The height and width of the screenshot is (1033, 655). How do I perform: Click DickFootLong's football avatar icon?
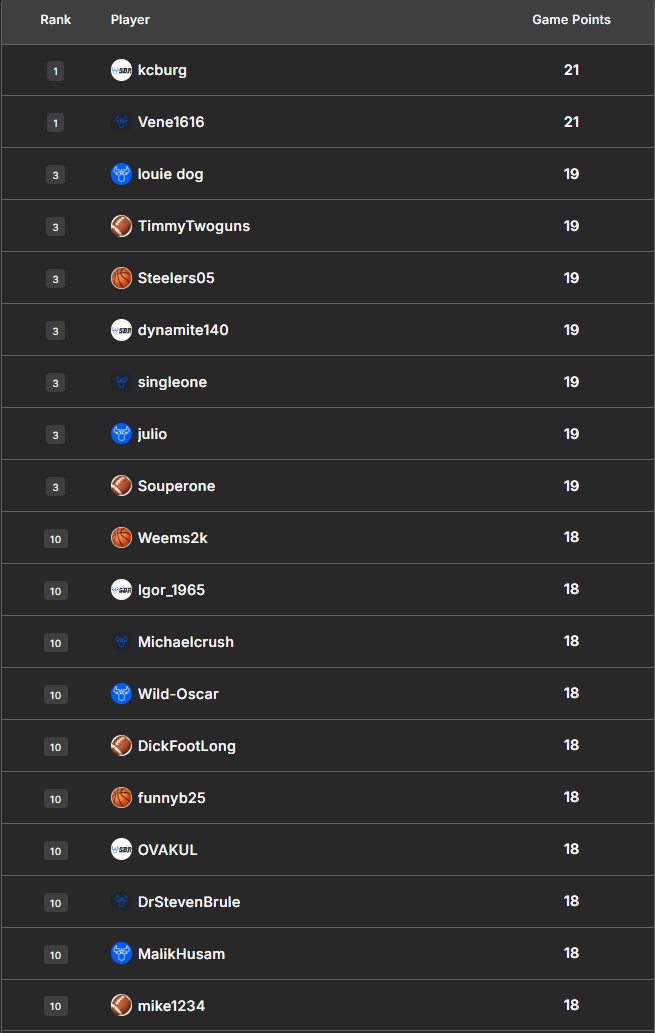point(121,746)
